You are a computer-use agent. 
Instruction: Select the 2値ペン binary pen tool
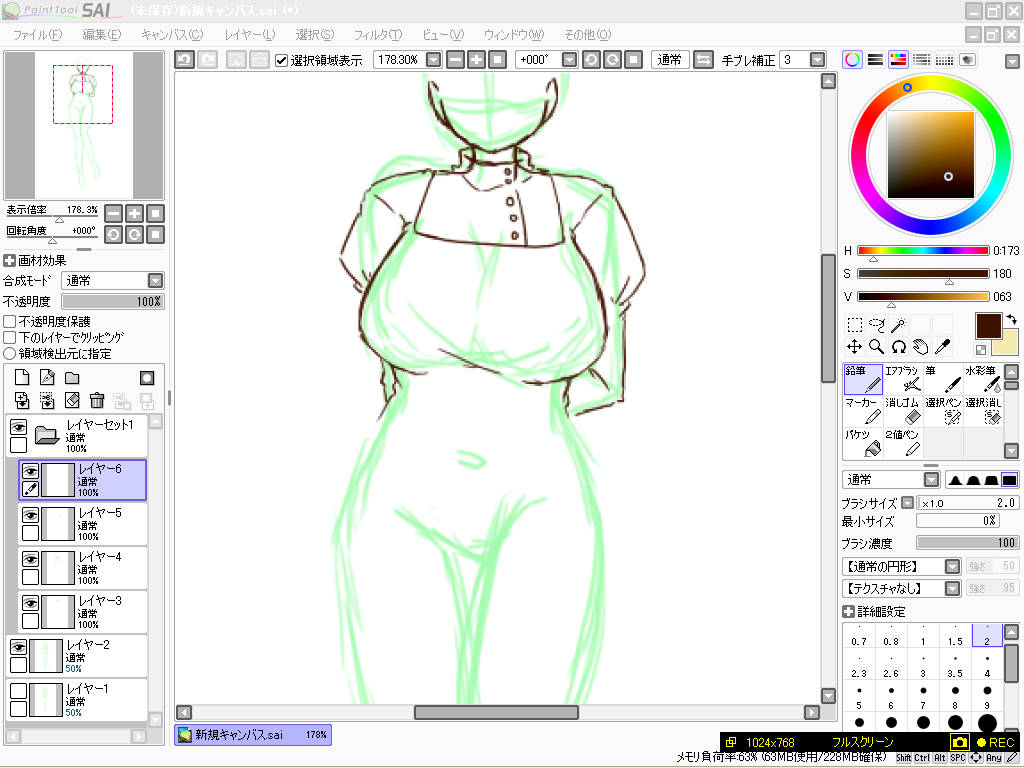(903, 443)
